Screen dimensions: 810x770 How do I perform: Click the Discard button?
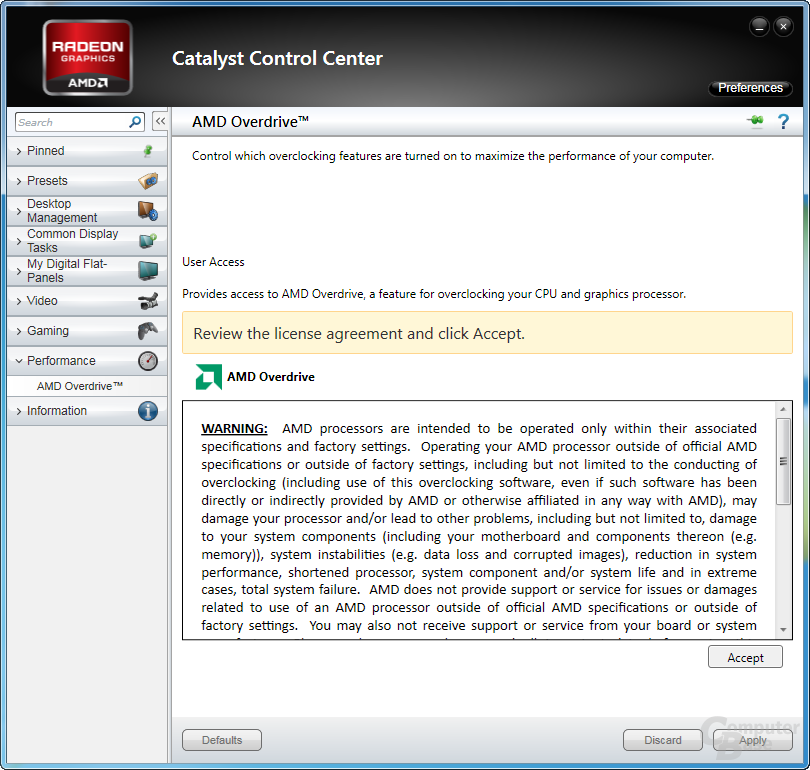pyautogui.click(x=662, y=740)
